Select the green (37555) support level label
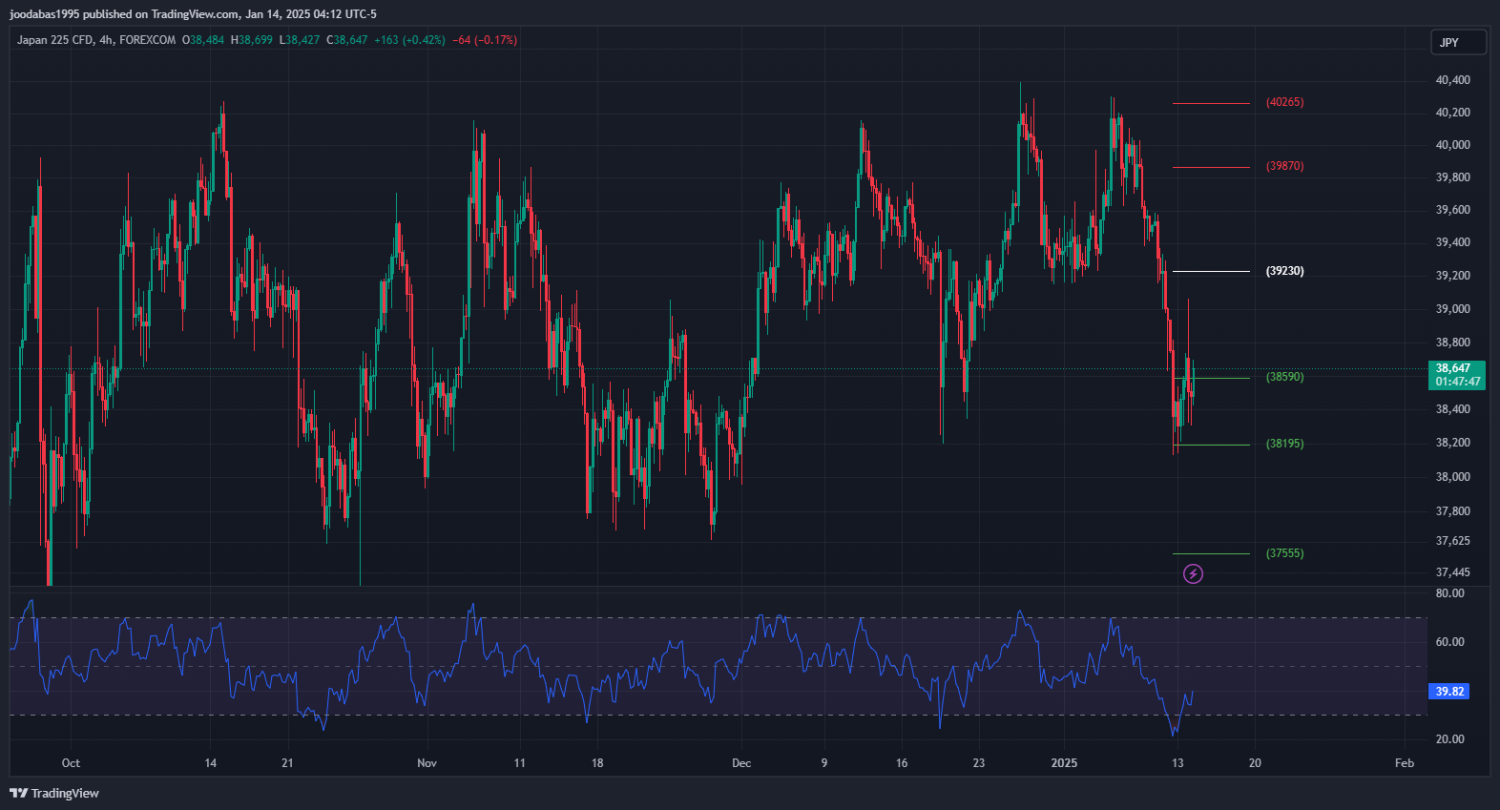The height and width of the screenshot is (810, 1500). click(x=1285, y=553)
